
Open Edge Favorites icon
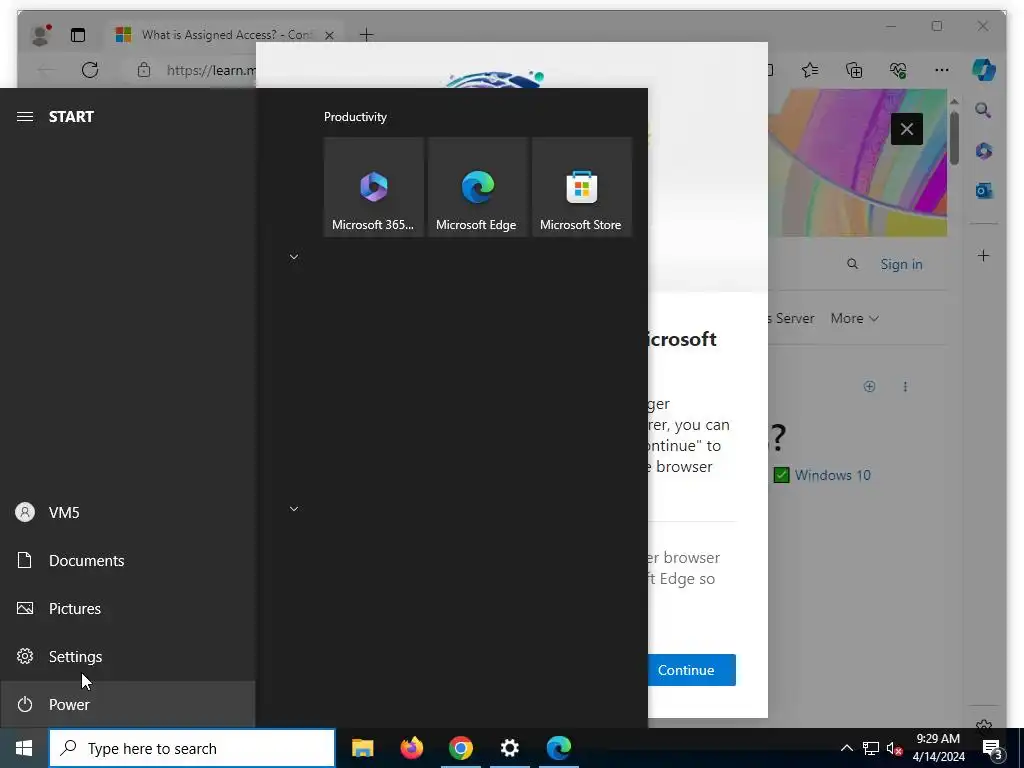810,70
